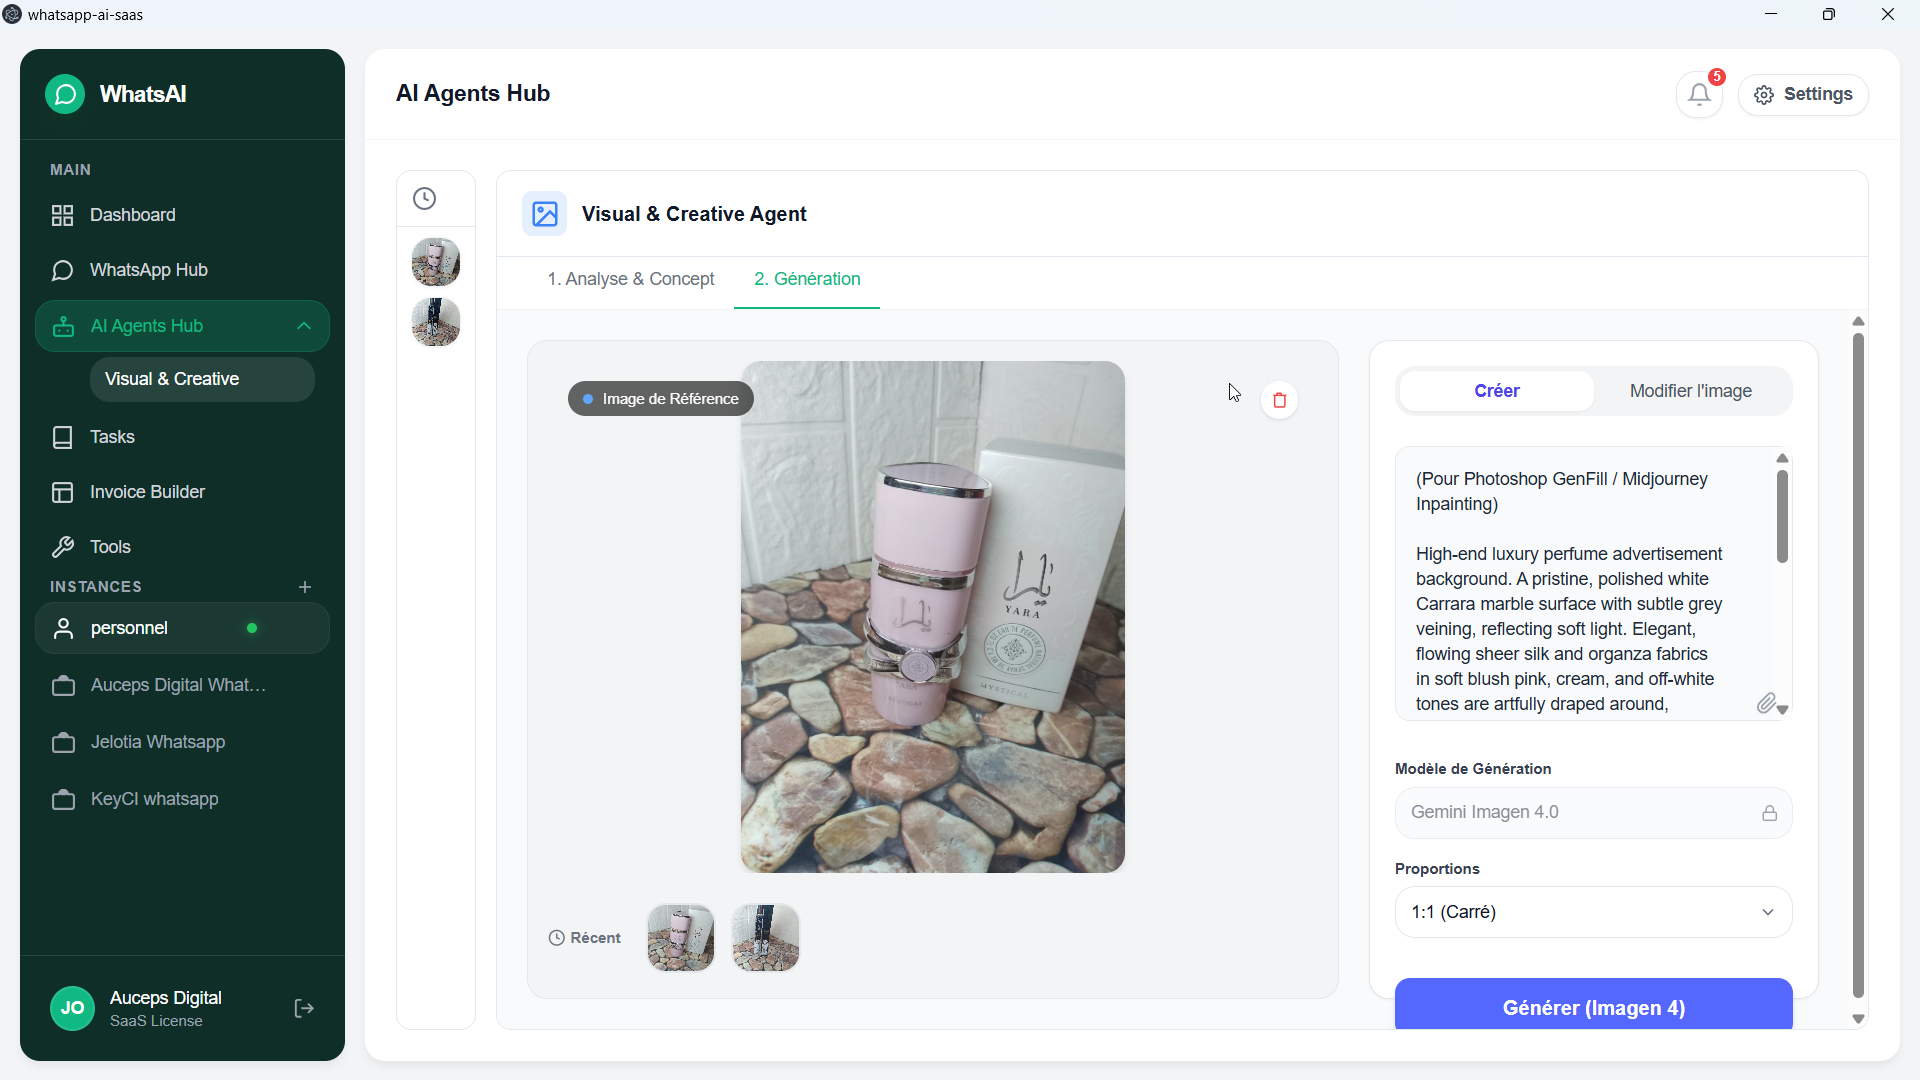Open the WhatsApp Hub page
1920x1080 pixels.
point(148,270)
